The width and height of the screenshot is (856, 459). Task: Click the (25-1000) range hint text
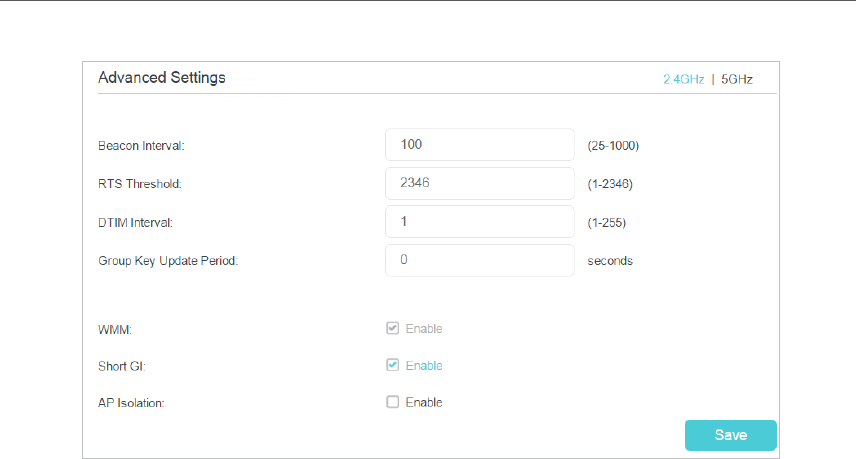click(613, 146)
